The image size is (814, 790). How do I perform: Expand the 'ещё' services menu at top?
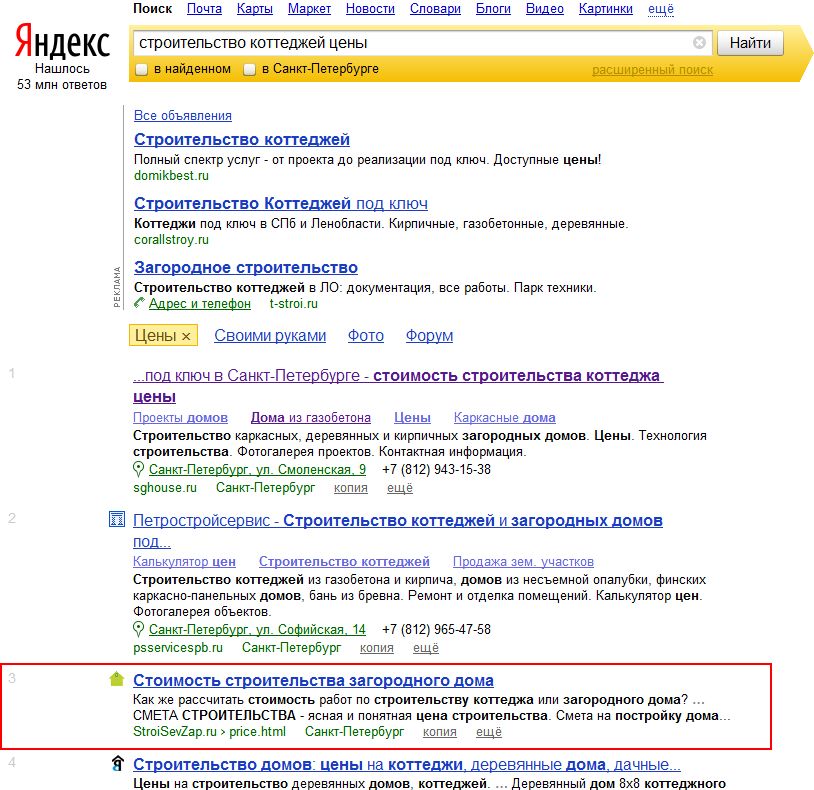coord(661,9)
